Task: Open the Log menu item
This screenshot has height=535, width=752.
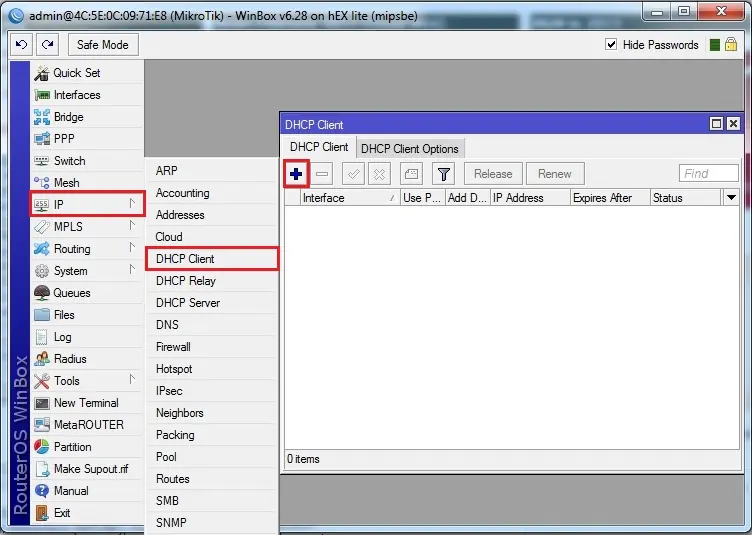Action: (88, 337)
